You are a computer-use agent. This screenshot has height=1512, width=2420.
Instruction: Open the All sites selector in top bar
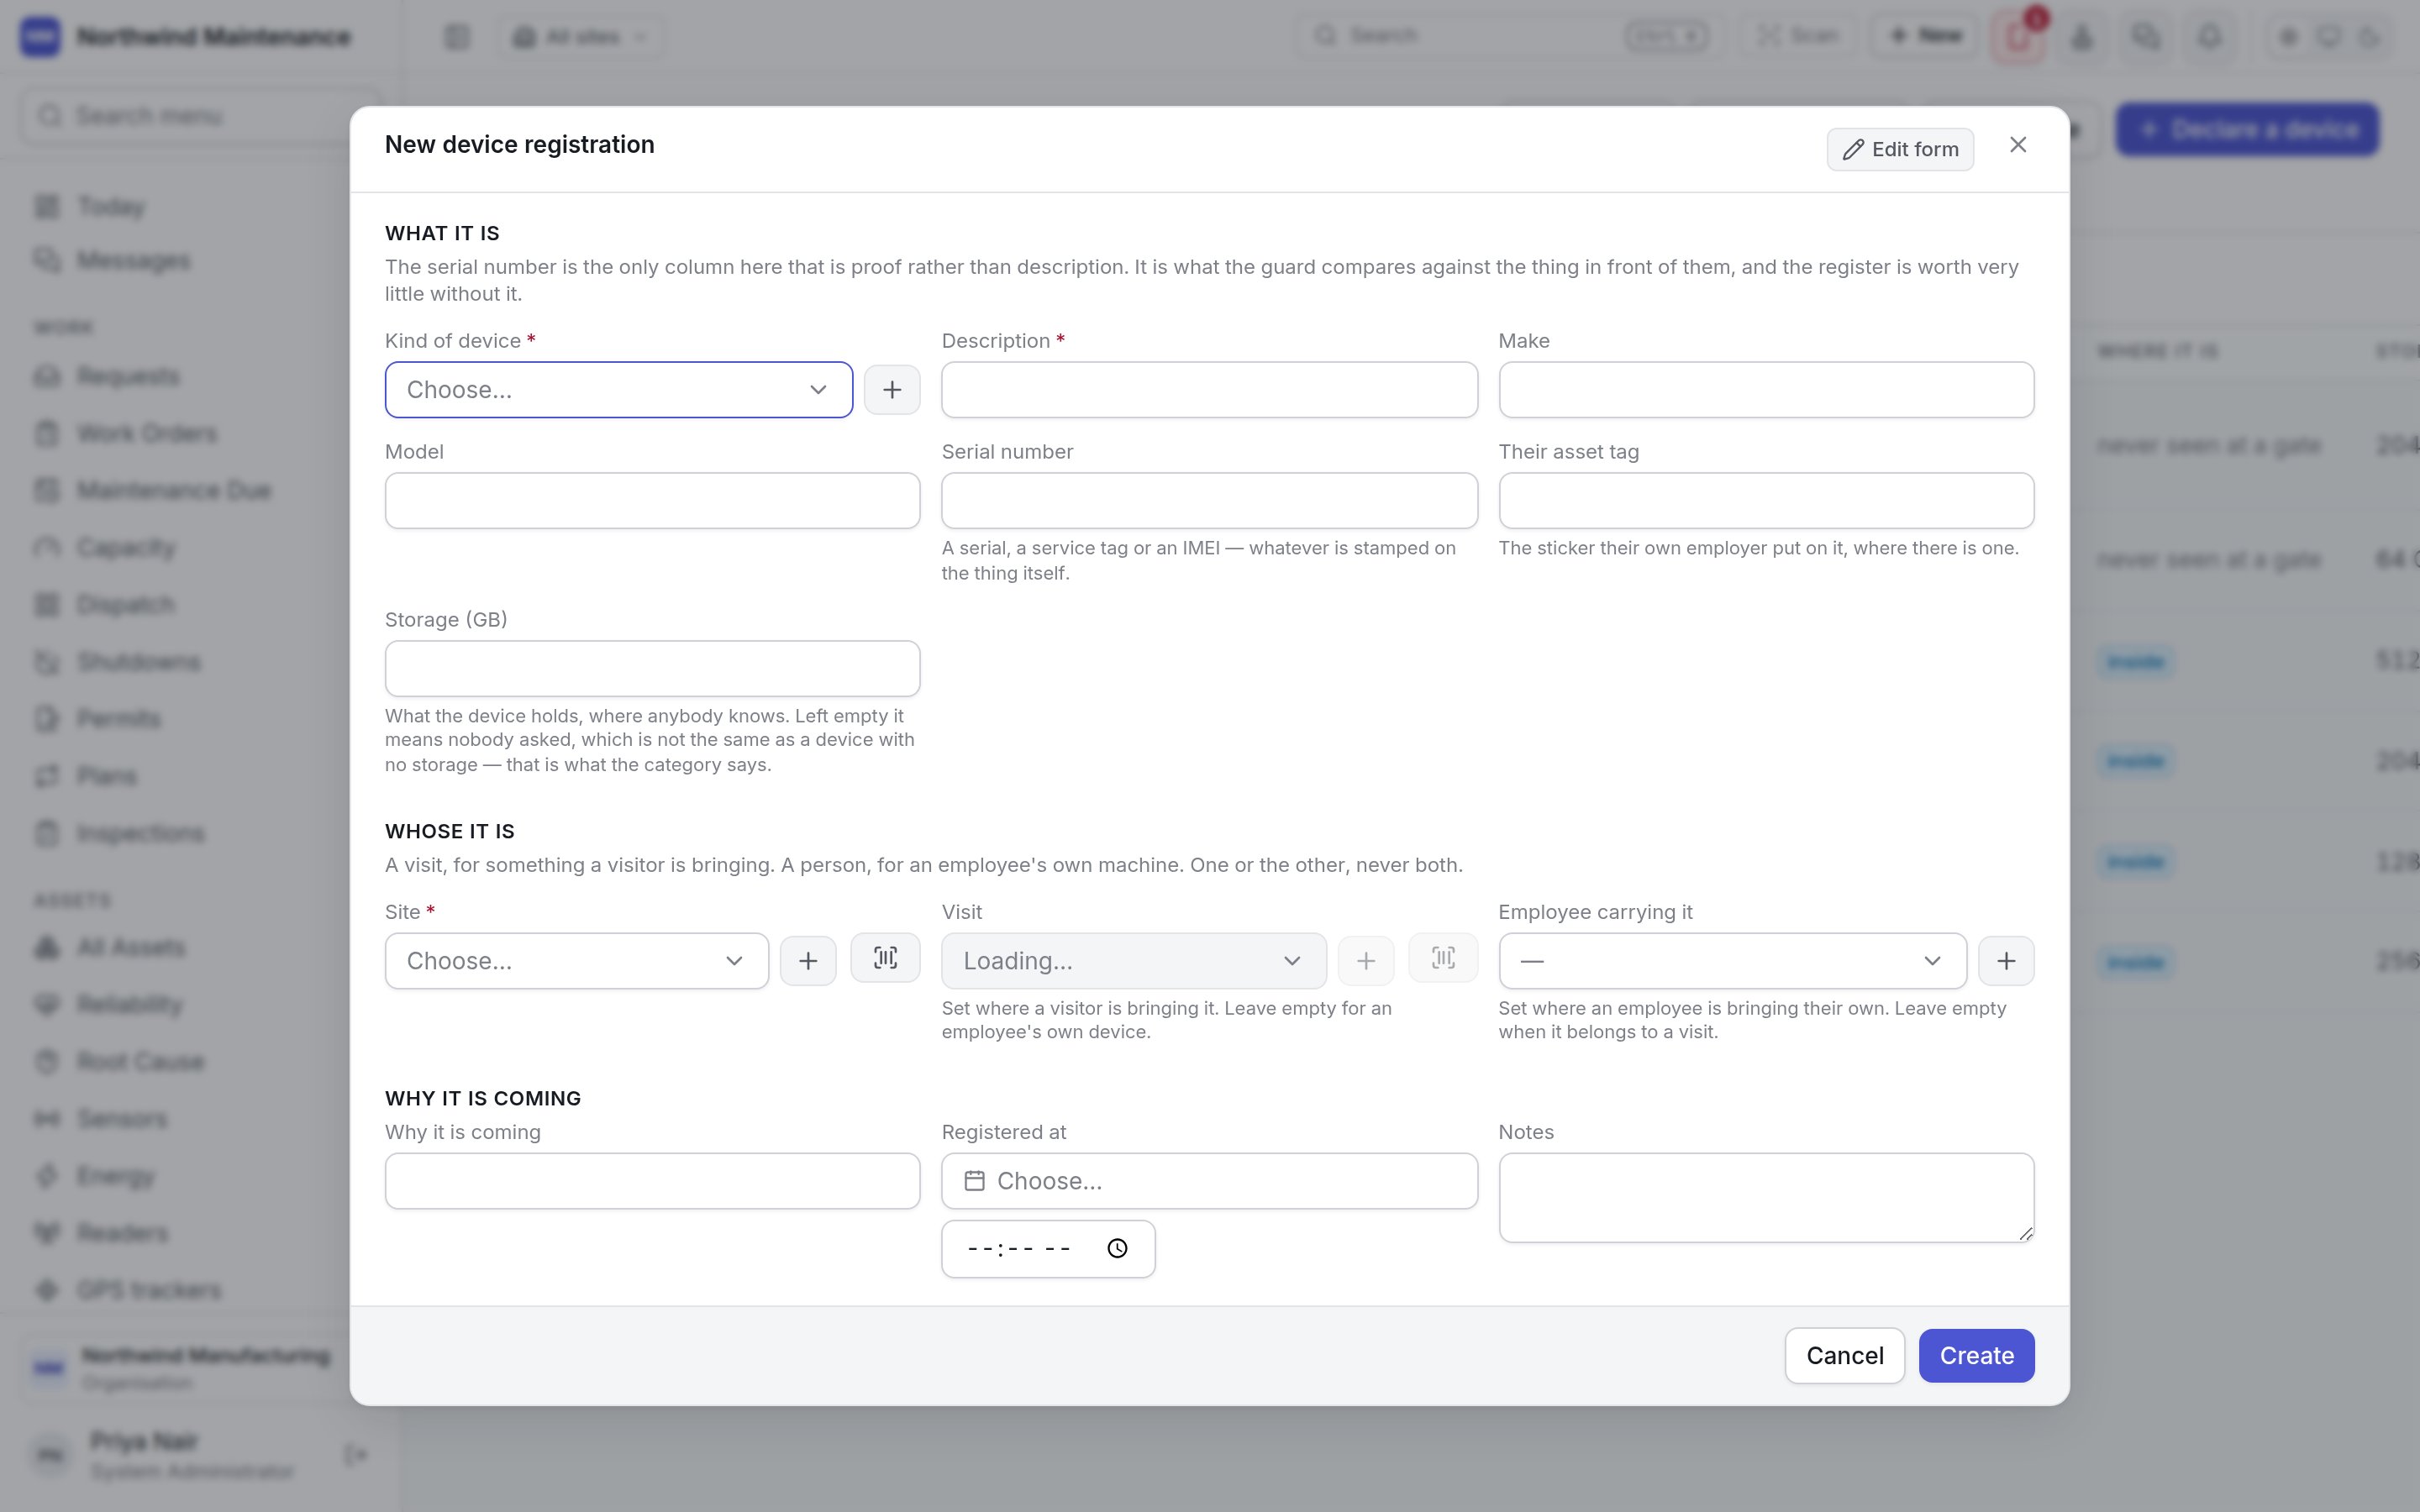pos(581,37)
